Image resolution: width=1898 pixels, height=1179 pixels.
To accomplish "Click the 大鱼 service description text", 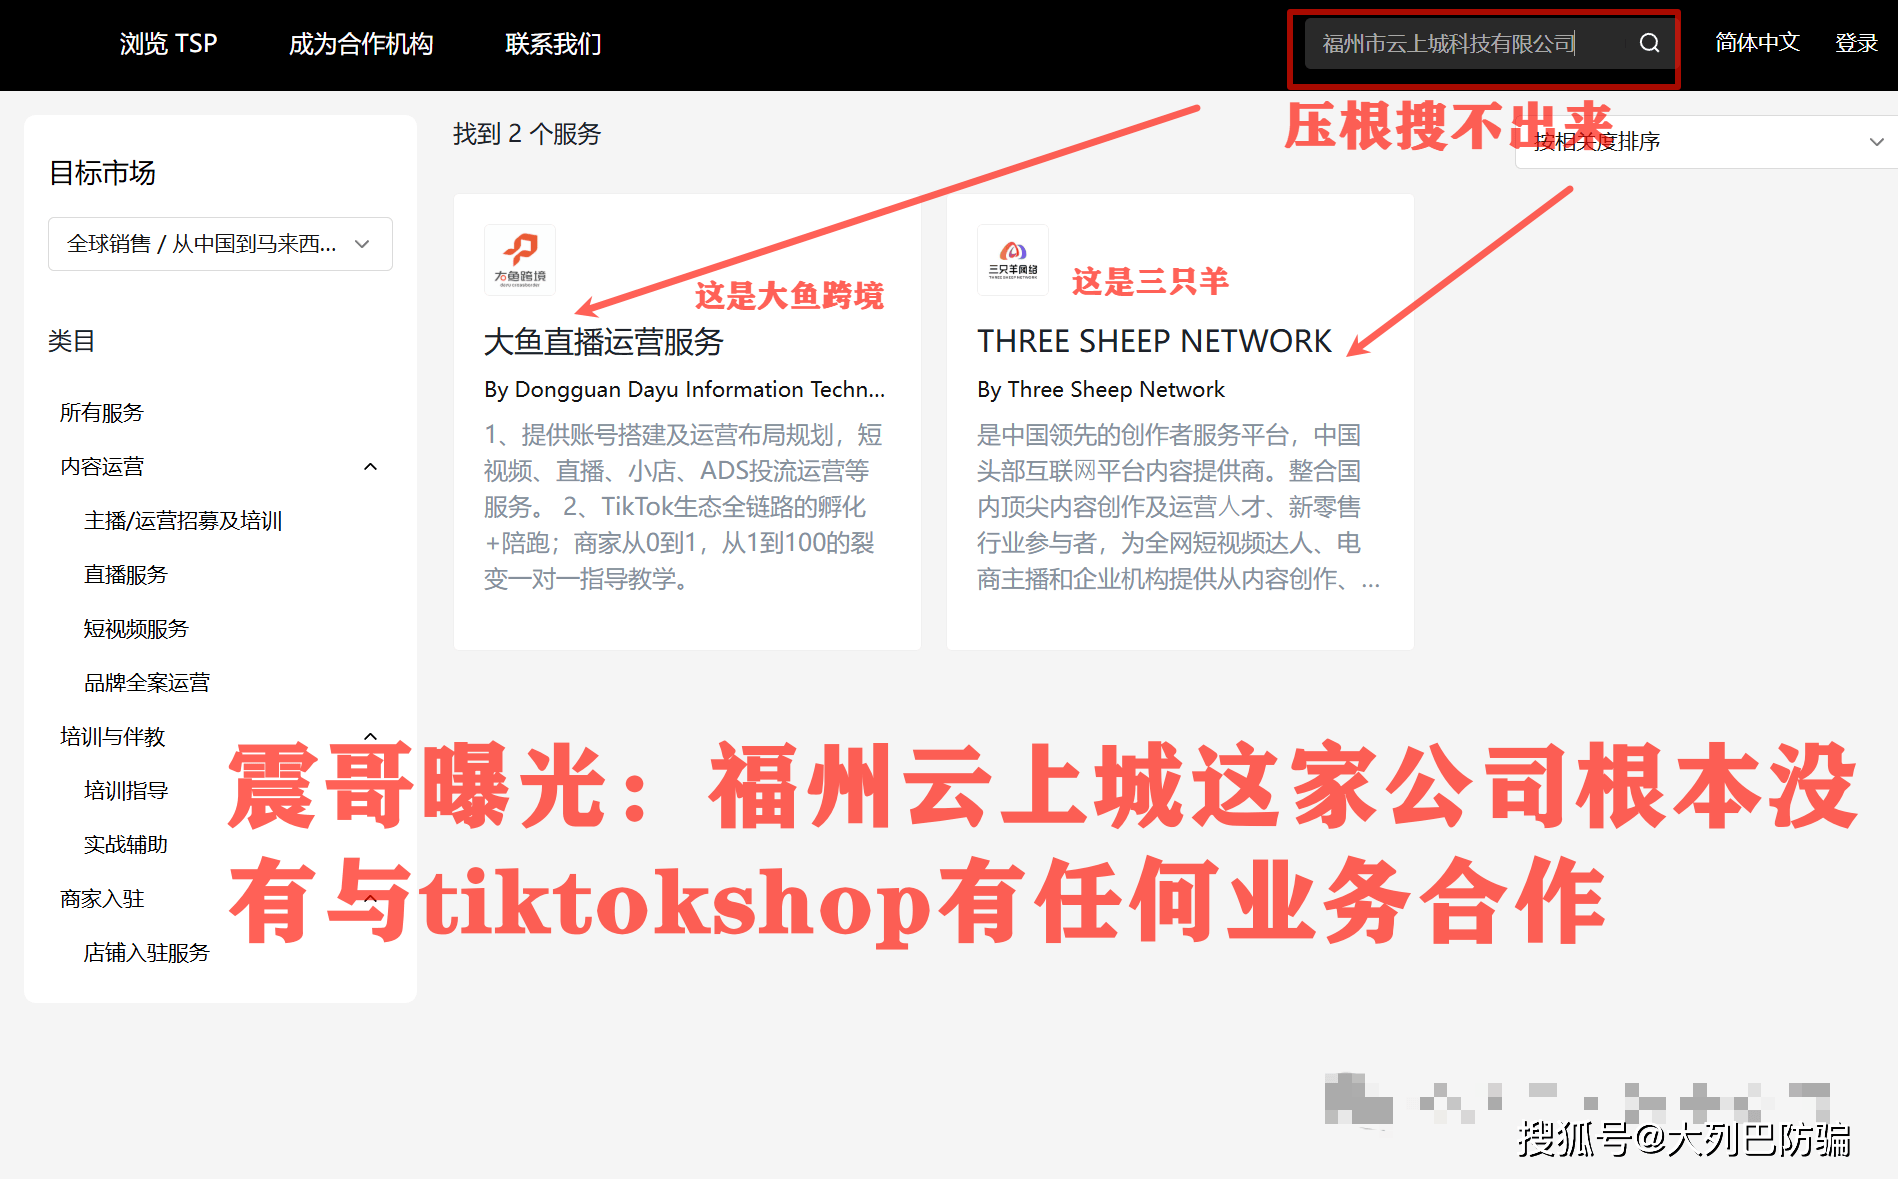I will (685, 507).
